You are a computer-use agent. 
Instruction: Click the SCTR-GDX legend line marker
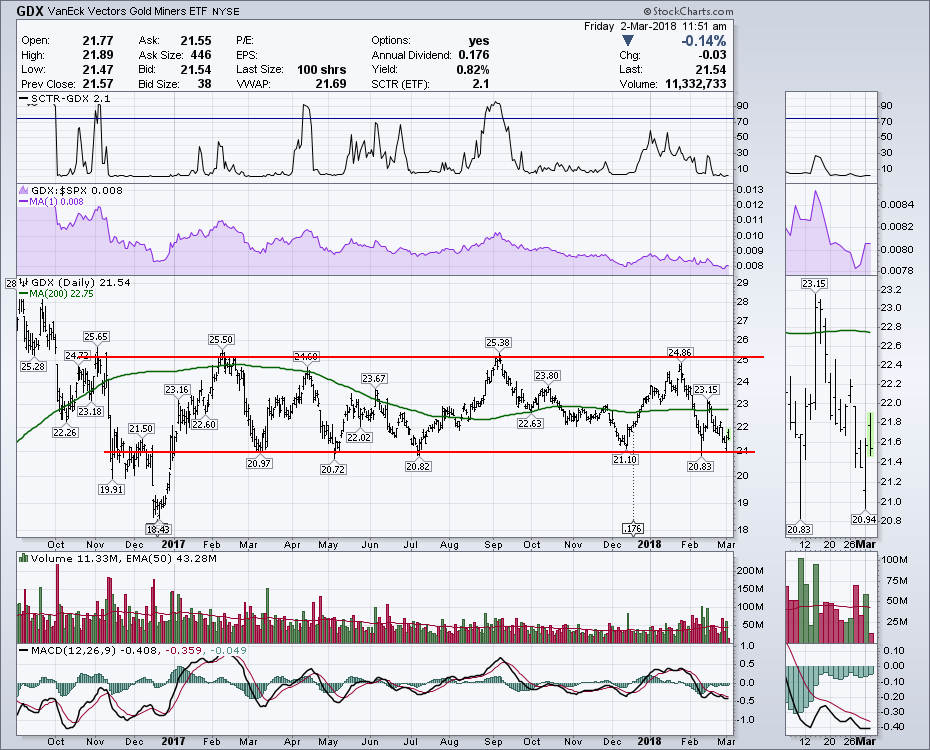click(24, 101)
